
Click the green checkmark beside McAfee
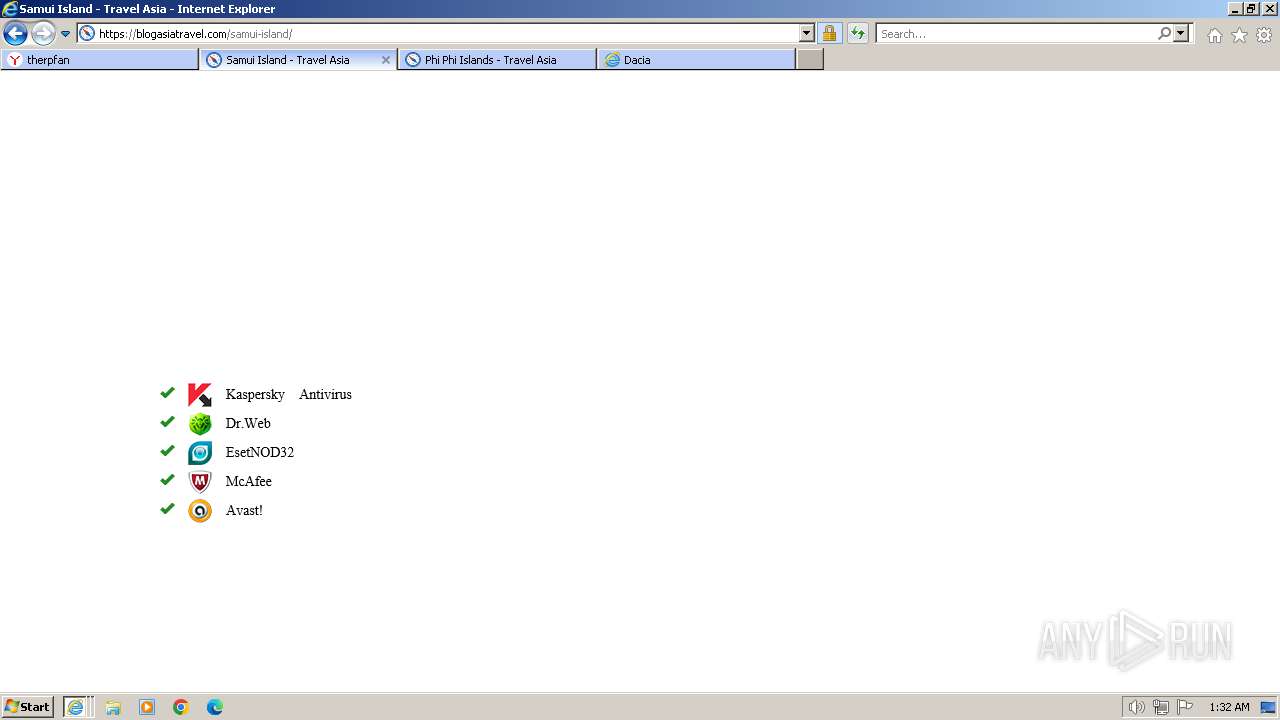[167, 479]
